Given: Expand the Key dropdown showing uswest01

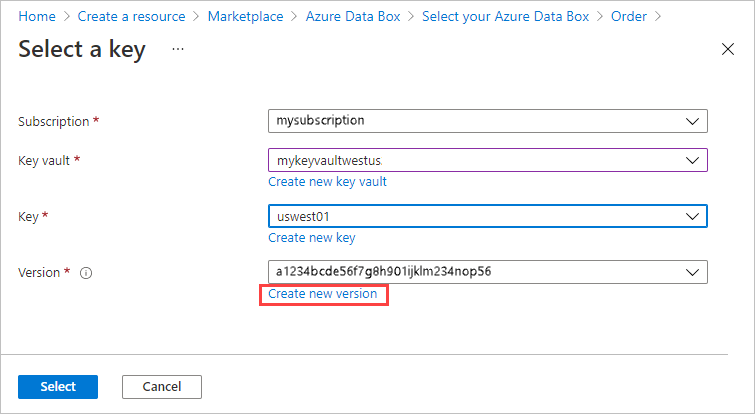Looking at the screenshot, I should point(691,216).
